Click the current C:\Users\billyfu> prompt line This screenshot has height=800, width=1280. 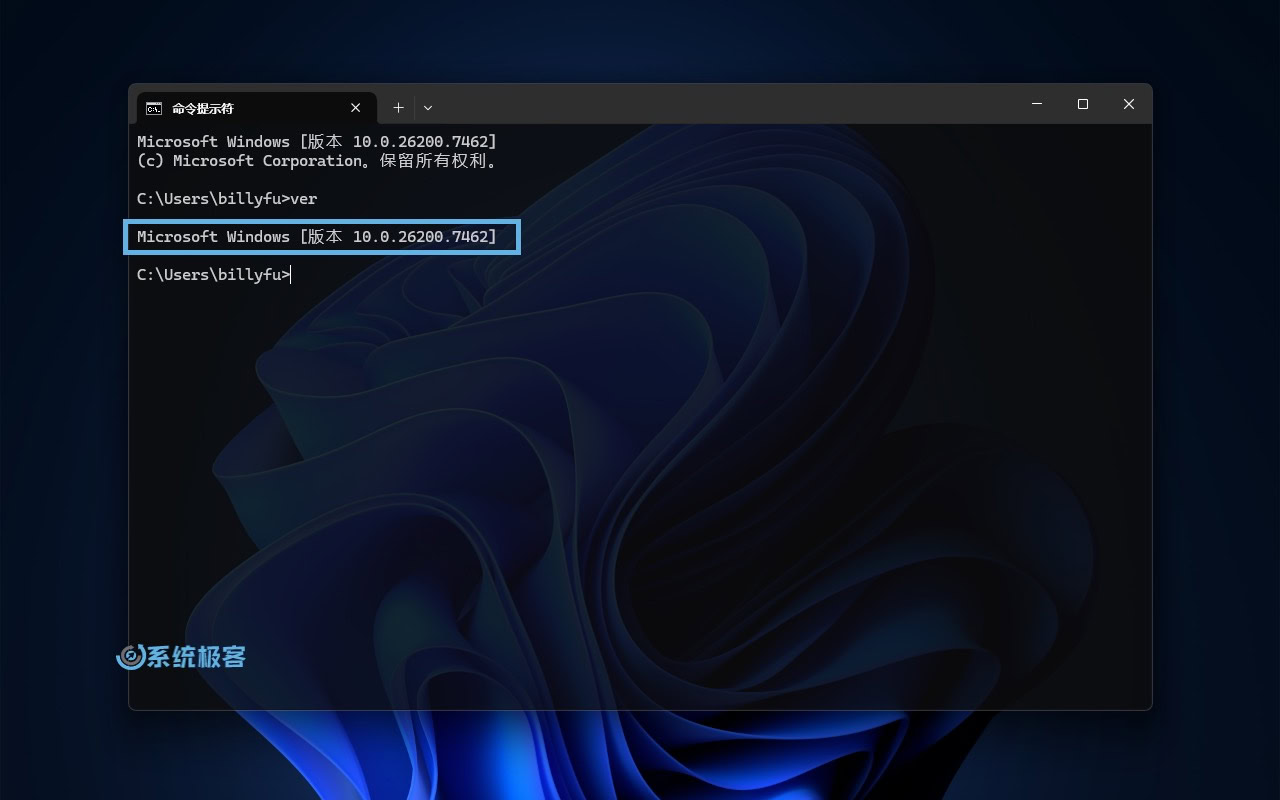point(213,275)
